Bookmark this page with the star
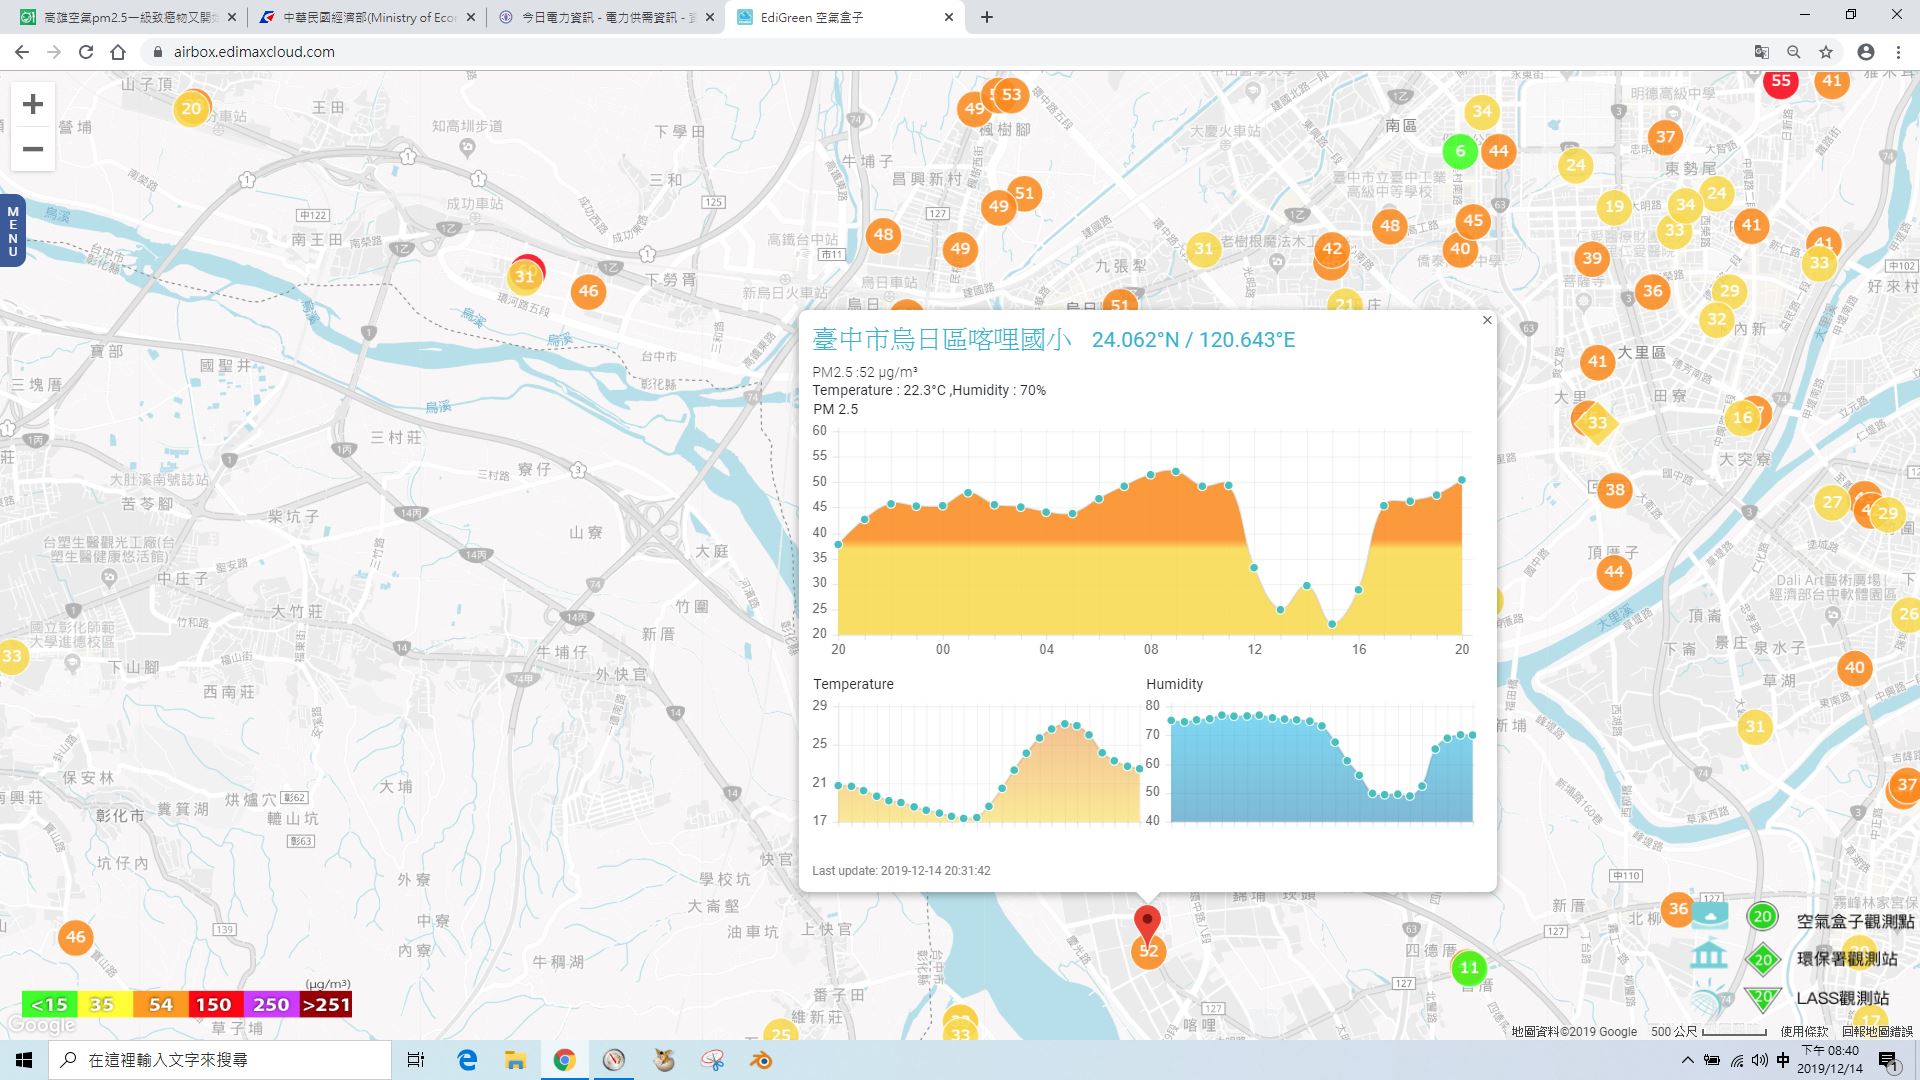Viewport: 1920px width, 1080px height. pyautogui.click(x=1826, y=52)
